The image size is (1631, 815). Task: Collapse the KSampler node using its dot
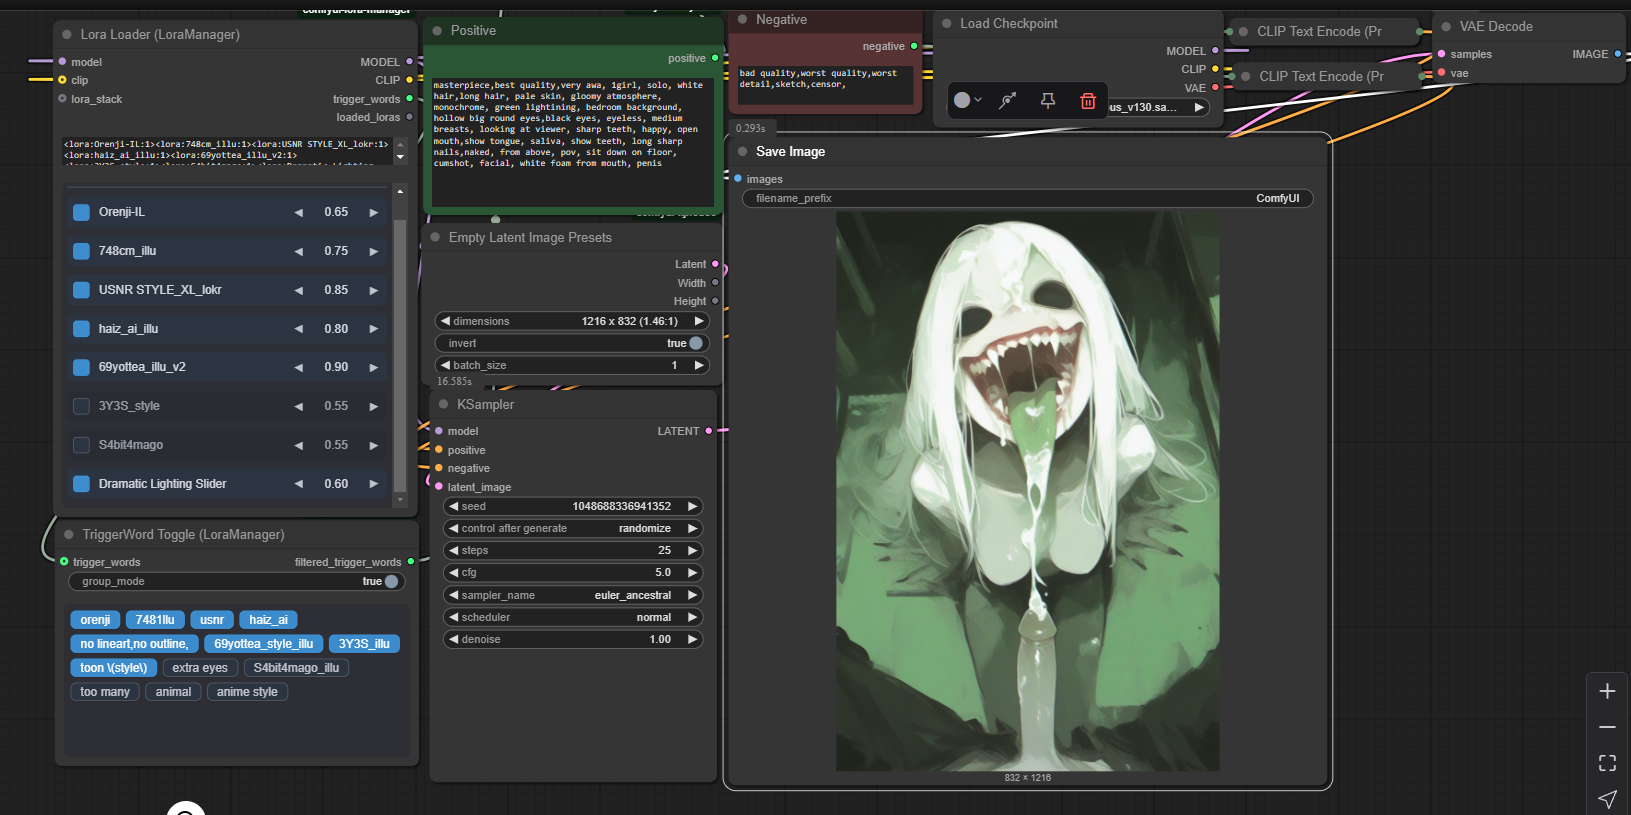(x=444, y=404)
